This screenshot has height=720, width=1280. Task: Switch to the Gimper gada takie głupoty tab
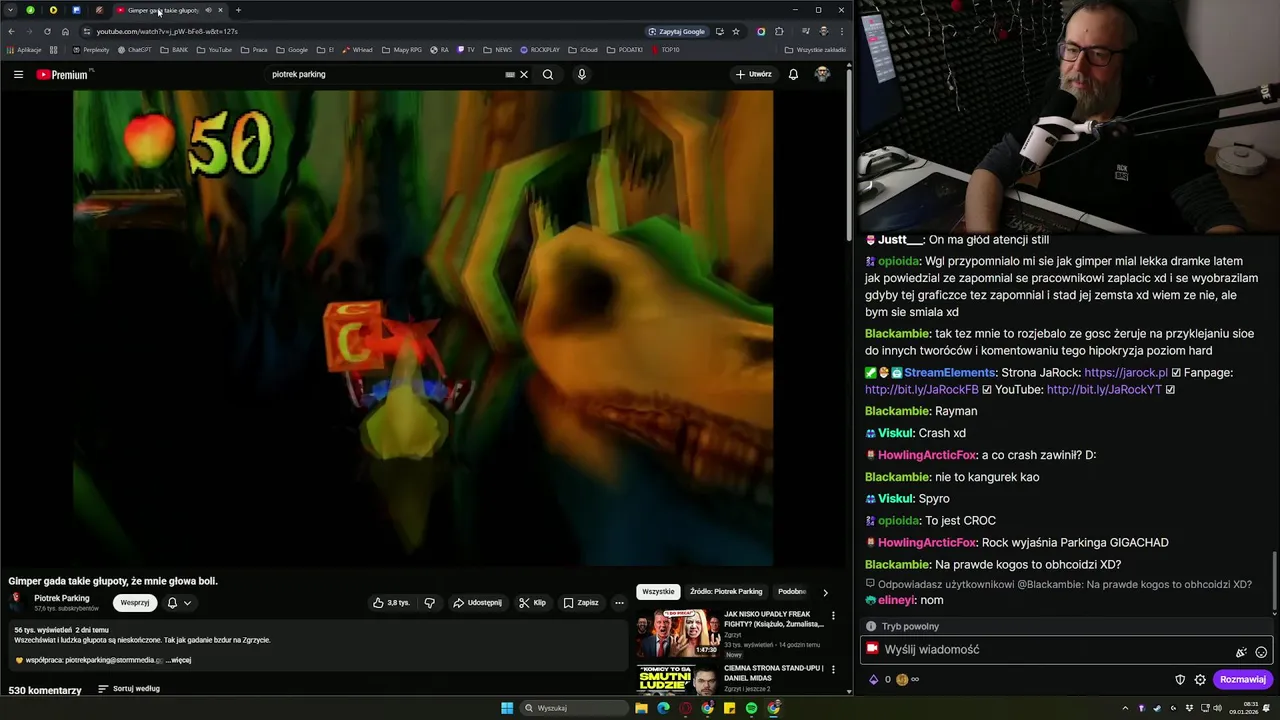163,10
